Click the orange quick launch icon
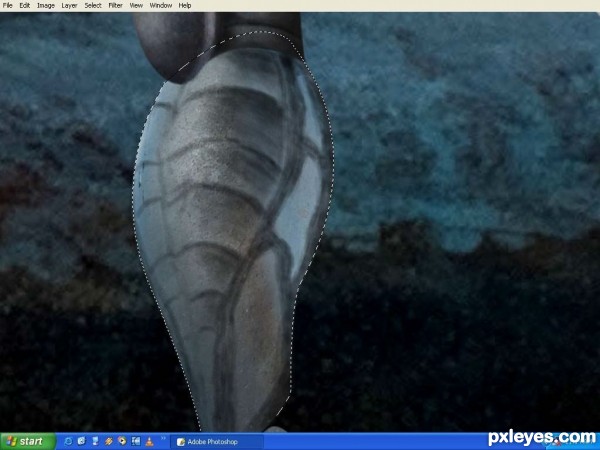600x450 pixels. tap(109, 441)
